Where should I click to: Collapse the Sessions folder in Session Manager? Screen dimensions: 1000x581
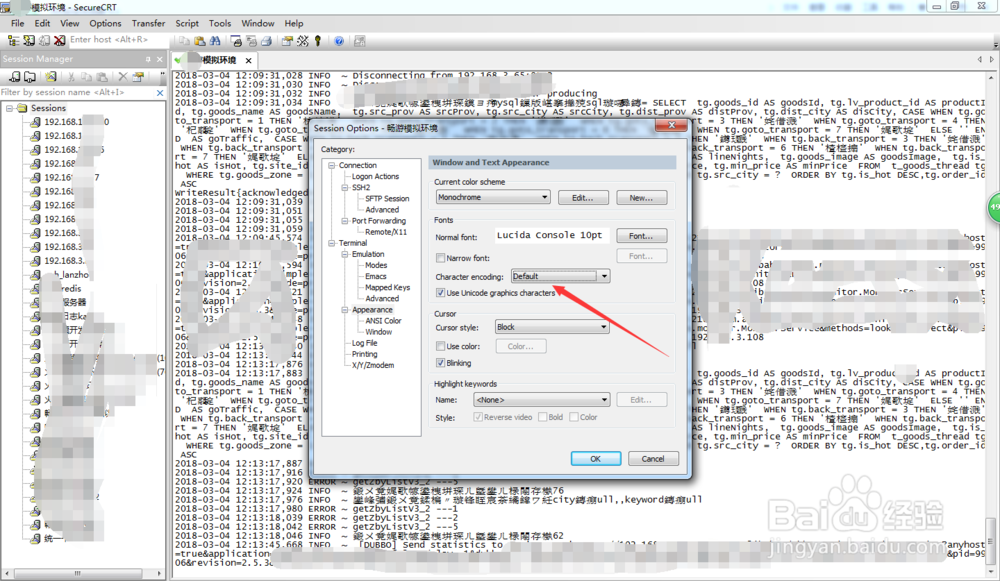10,108
